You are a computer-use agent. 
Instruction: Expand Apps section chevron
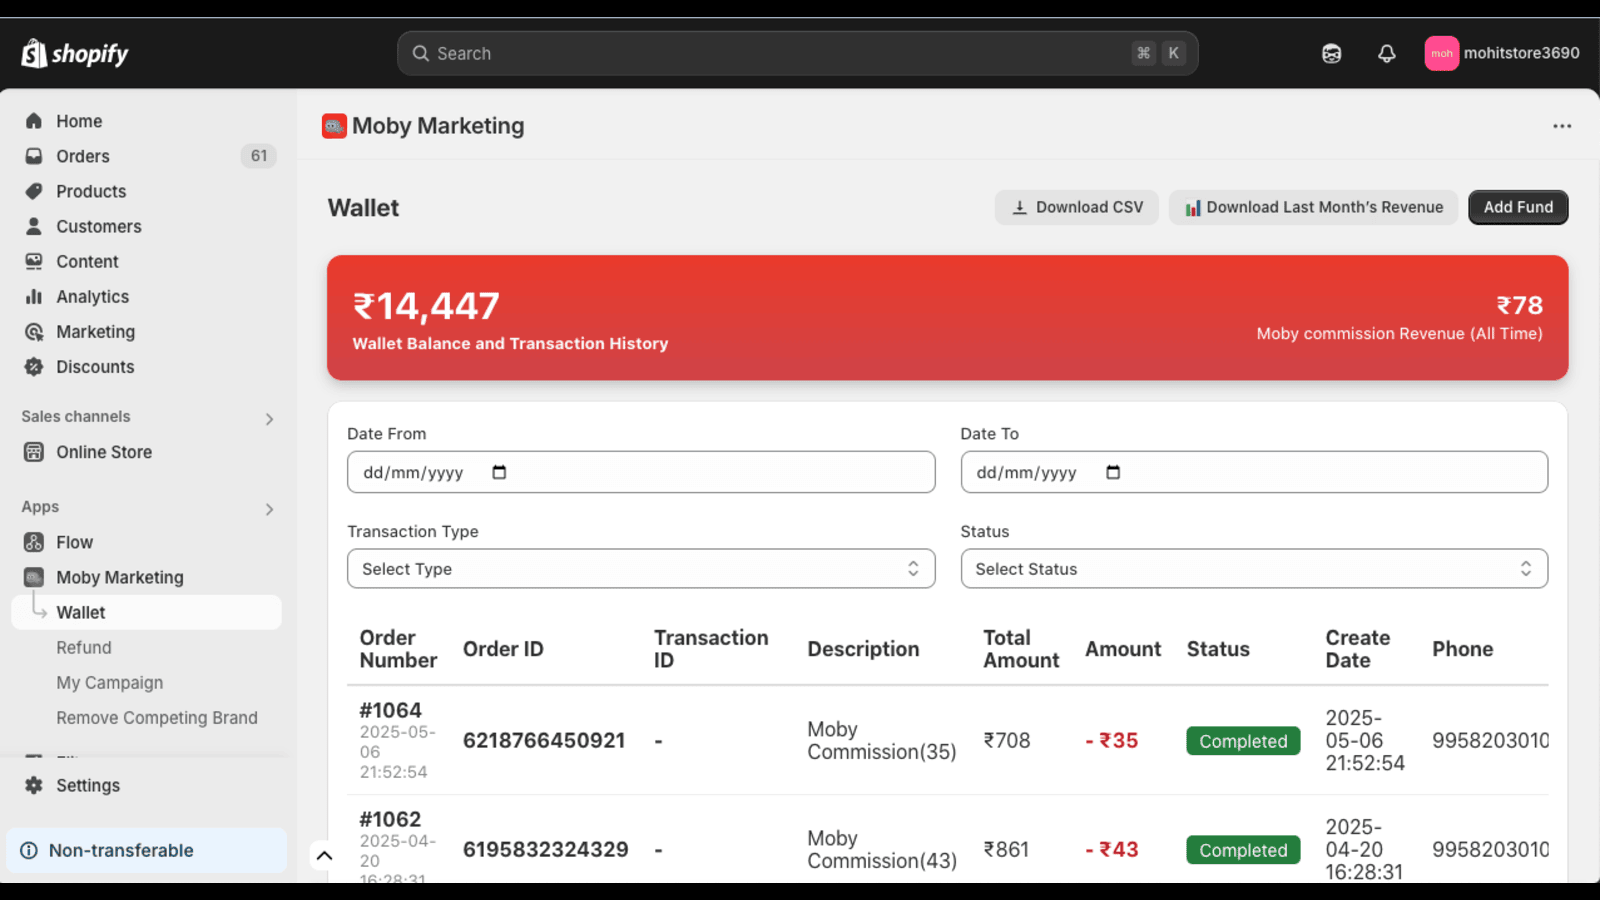pyautogui.click(x=269, y=509)
